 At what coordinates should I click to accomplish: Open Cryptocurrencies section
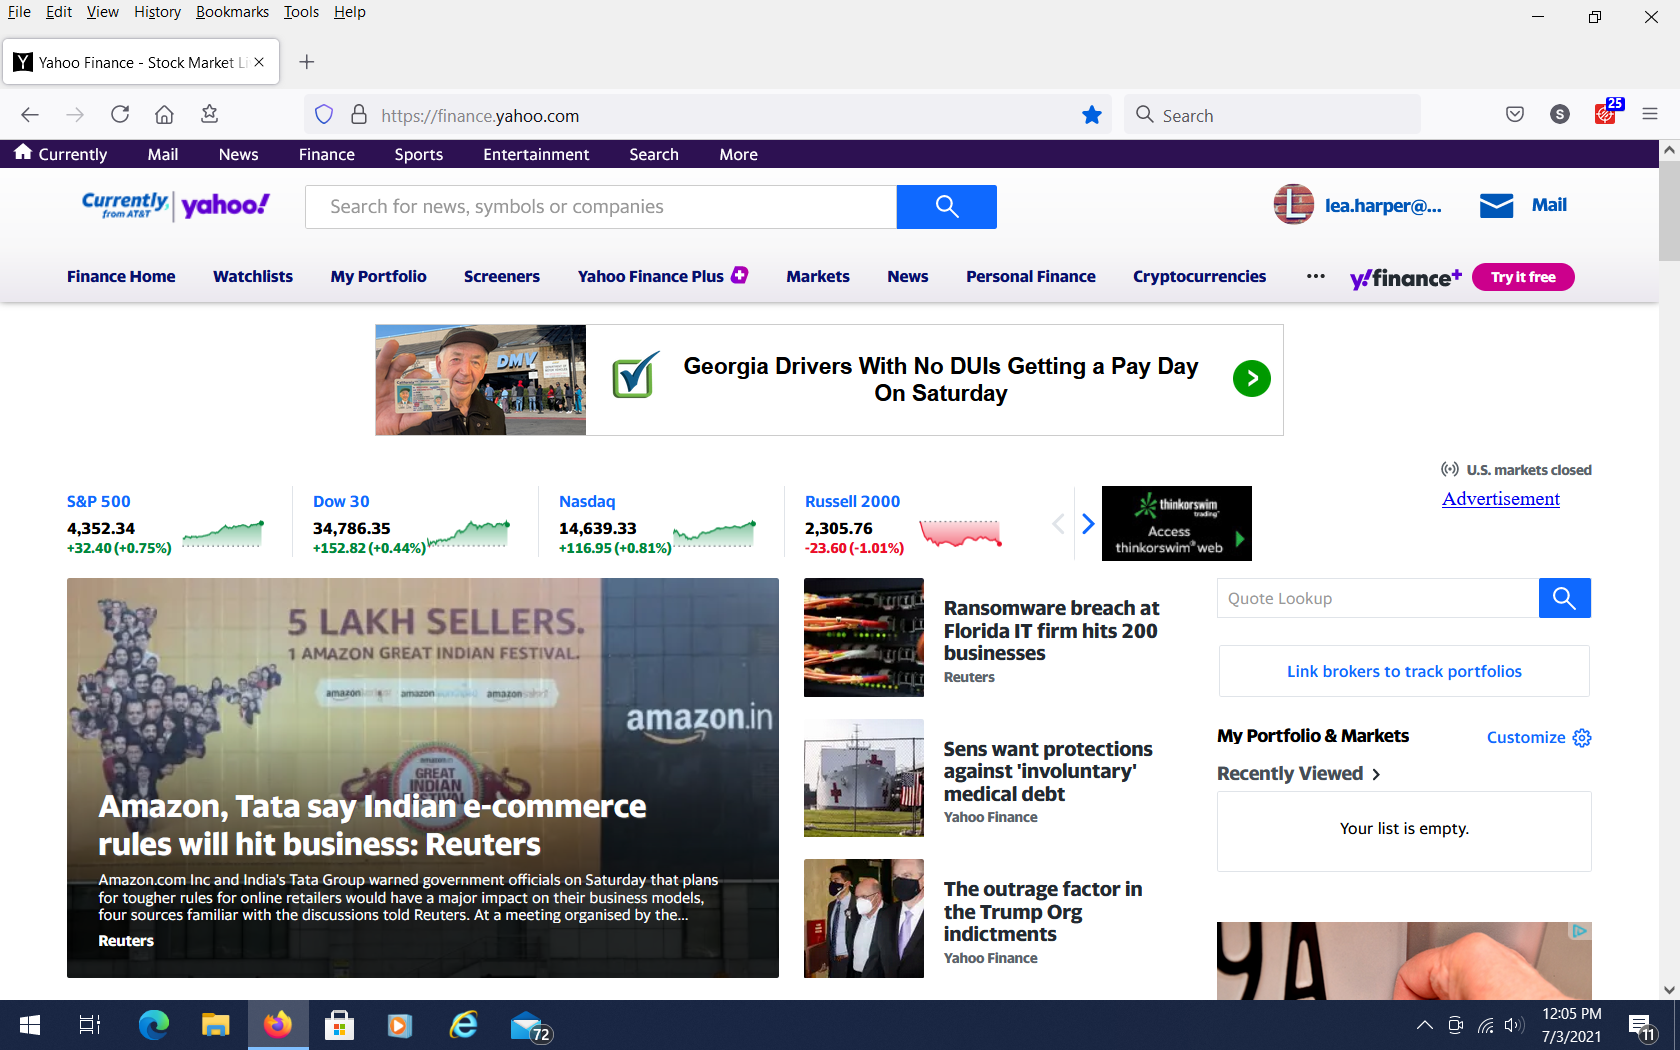point(1199,277)
